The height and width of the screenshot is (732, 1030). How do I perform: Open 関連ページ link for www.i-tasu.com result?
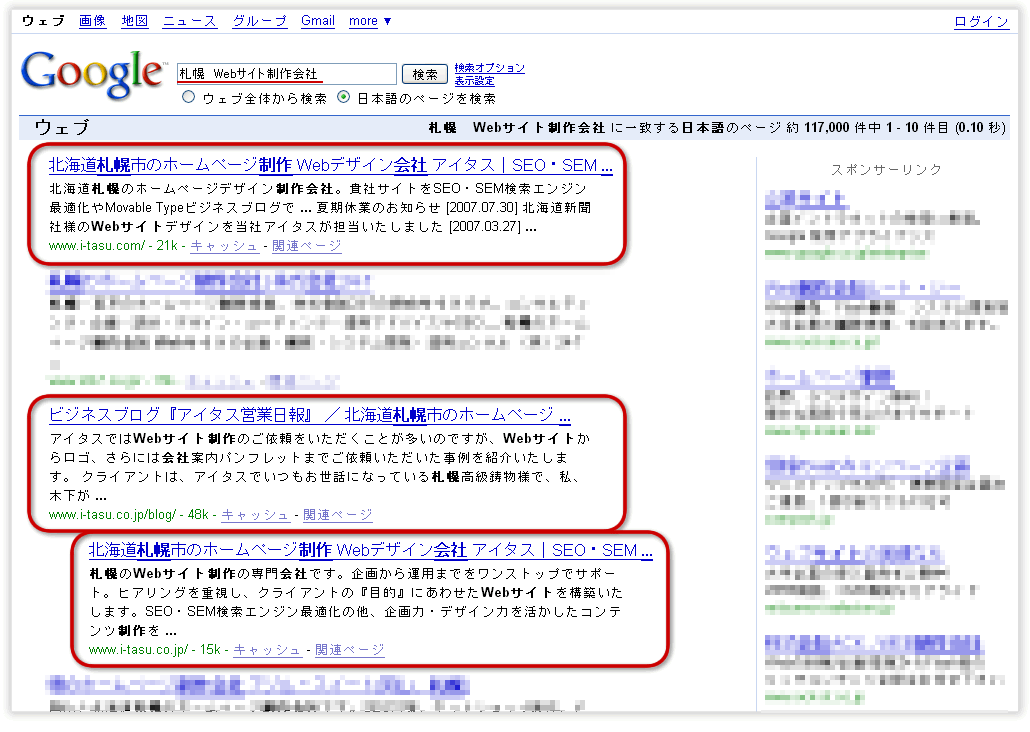tap(306, 246)
